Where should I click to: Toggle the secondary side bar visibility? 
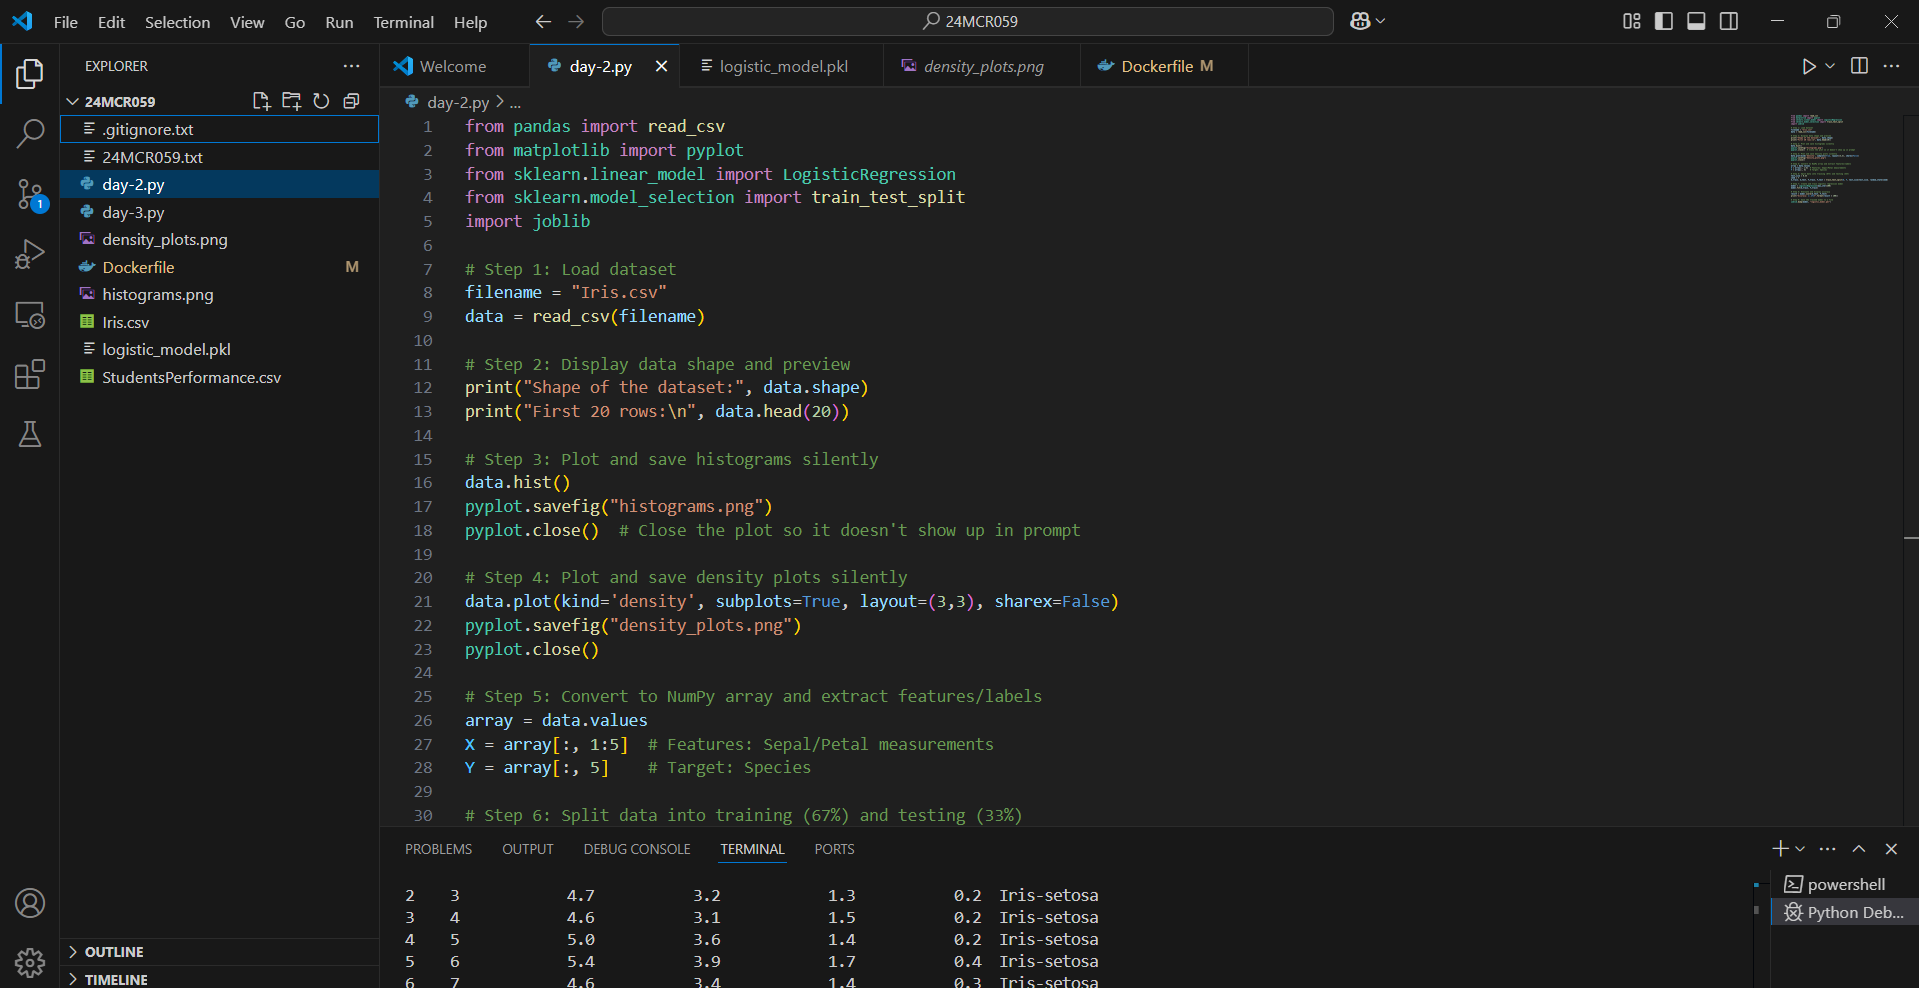[x=1729, y=21]
